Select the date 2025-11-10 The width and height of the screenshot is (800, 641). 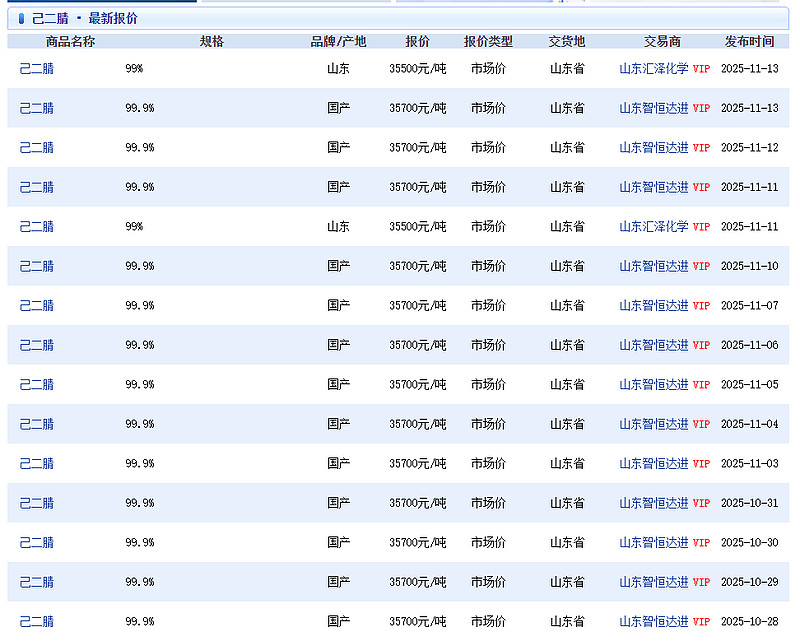749,266
